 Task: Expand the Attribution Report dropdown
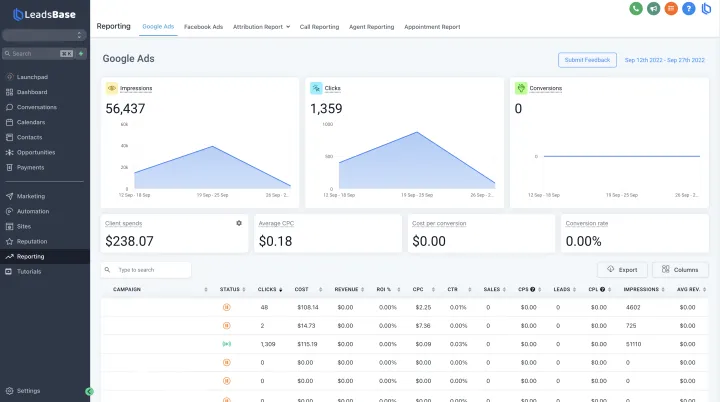point(261,27)
